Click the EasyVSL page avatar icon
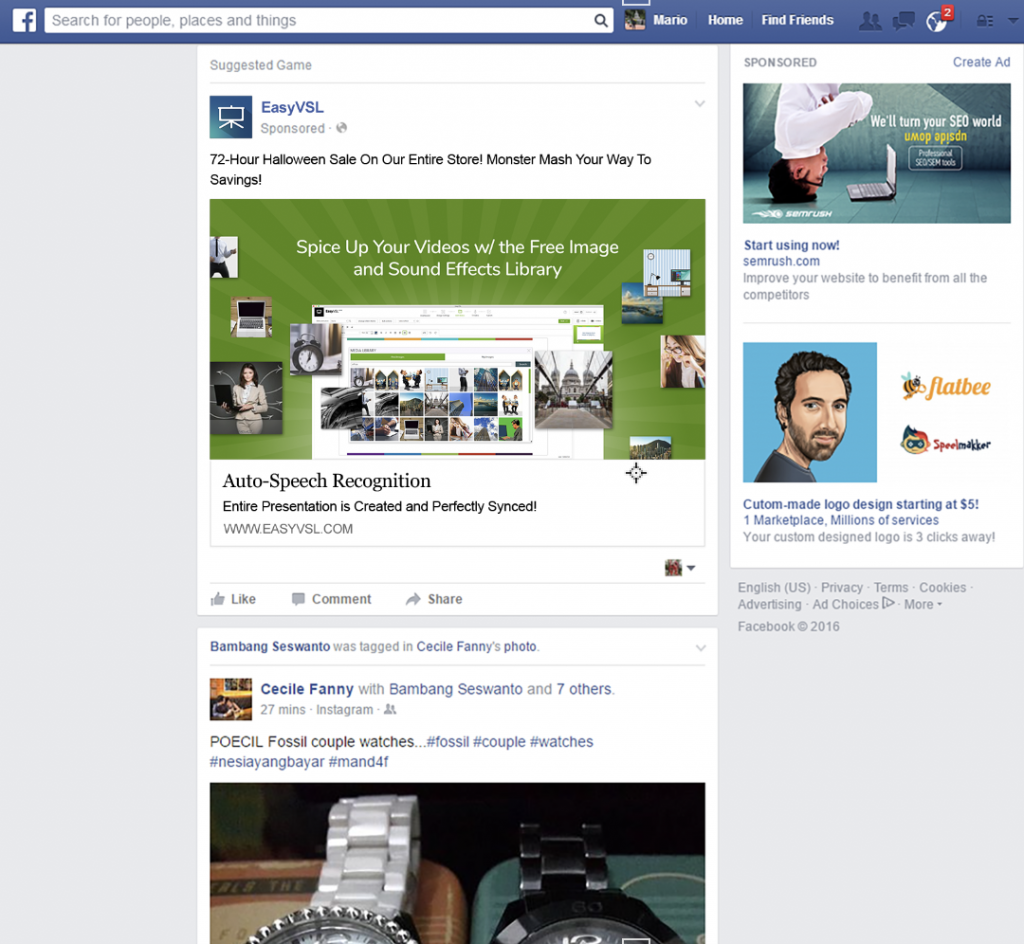Image resolution: width=1024 pixels, height=944 pixels. click(231, 117)
